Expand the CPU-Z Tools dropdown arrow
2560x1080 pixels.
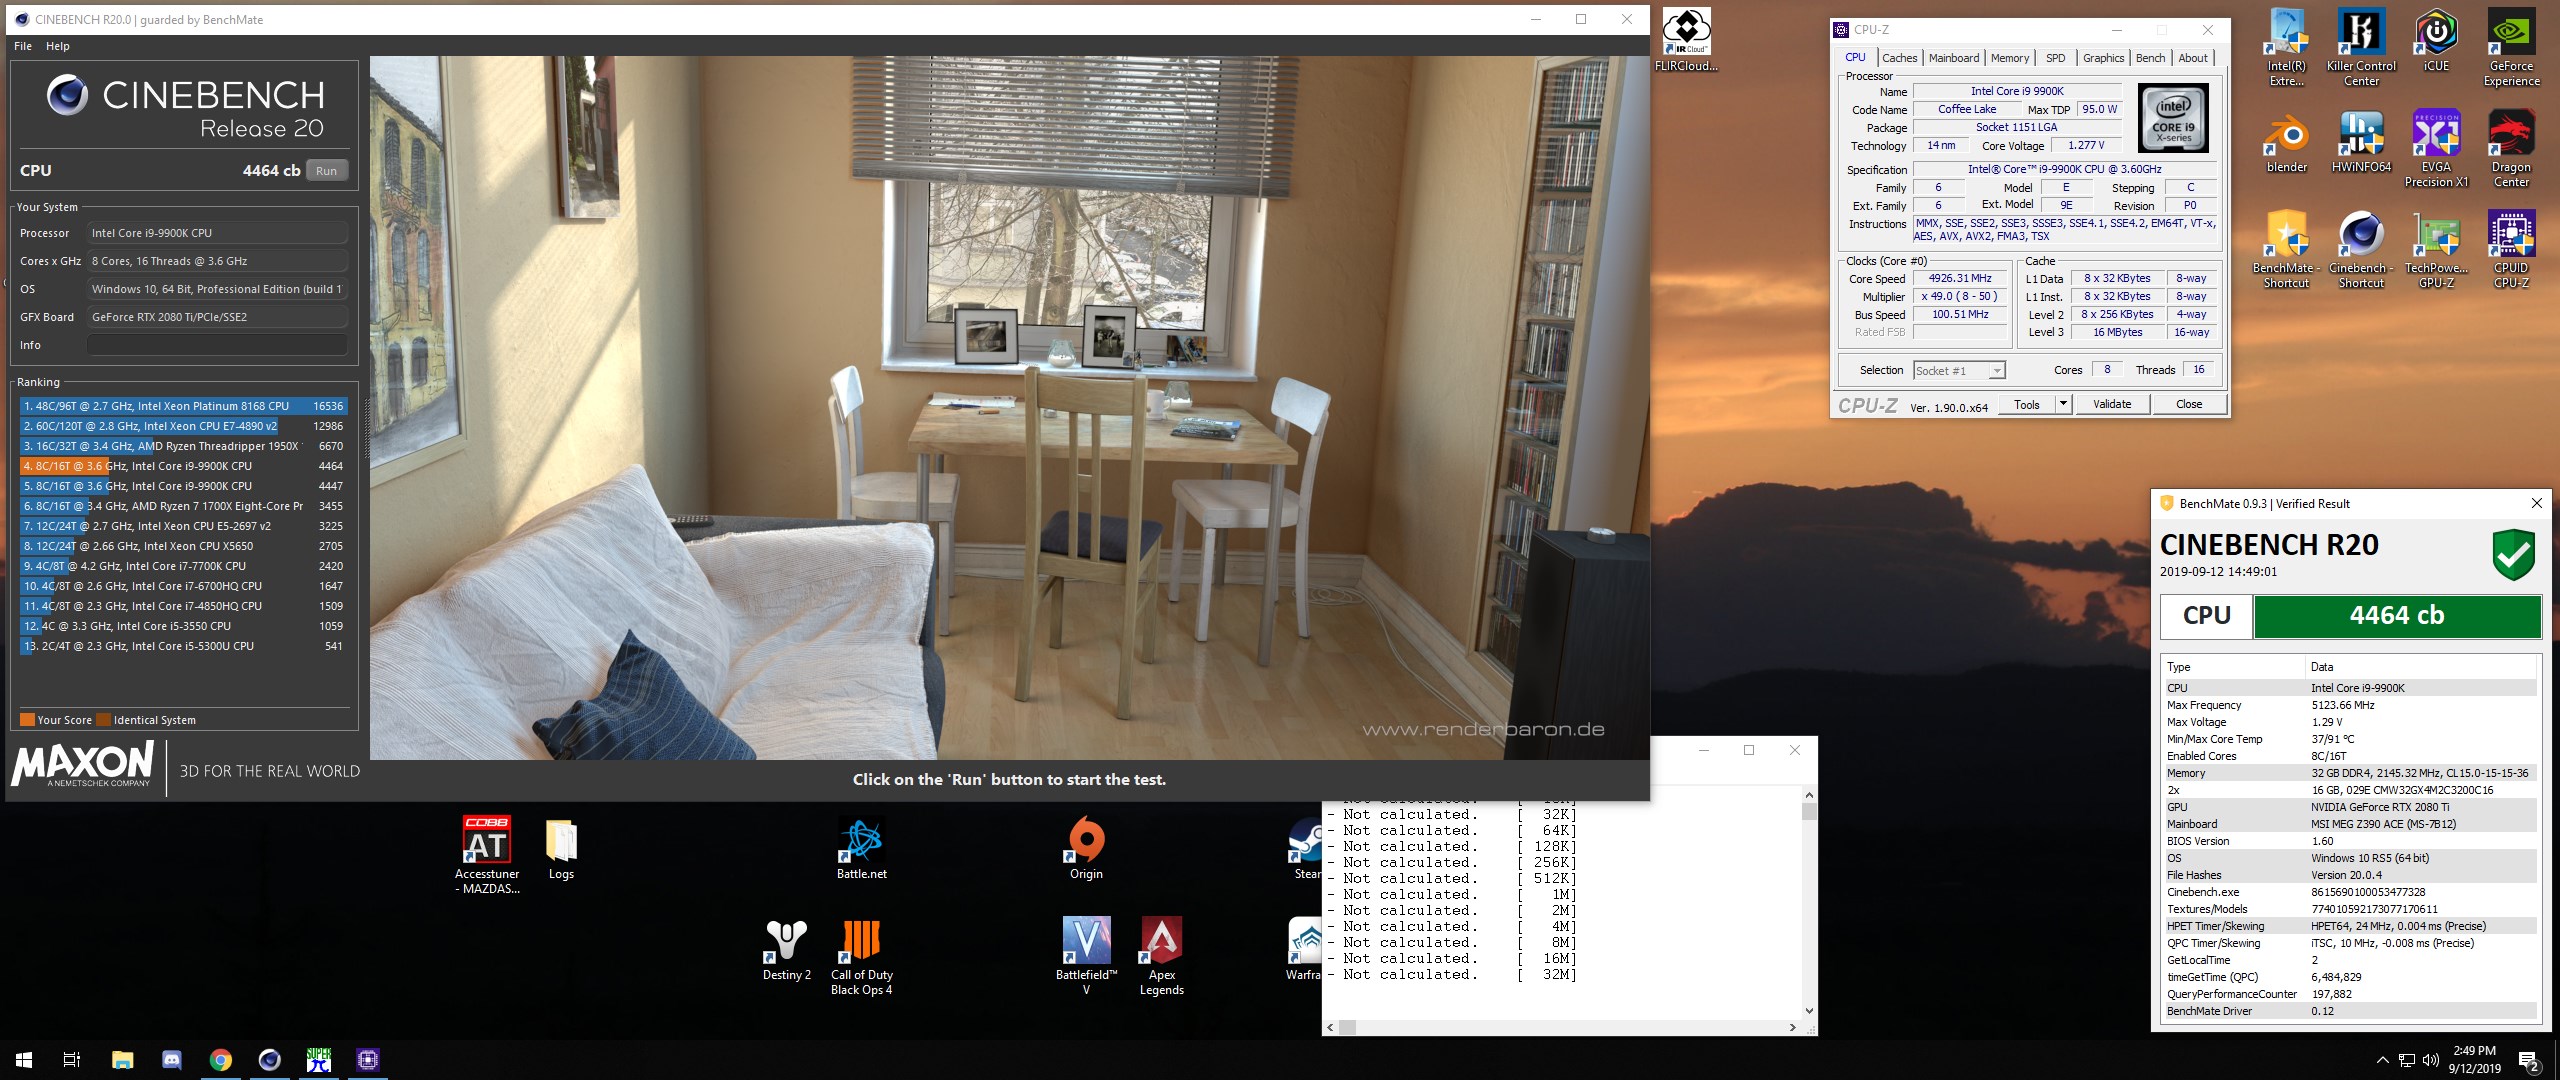[x=2063, y=404]
